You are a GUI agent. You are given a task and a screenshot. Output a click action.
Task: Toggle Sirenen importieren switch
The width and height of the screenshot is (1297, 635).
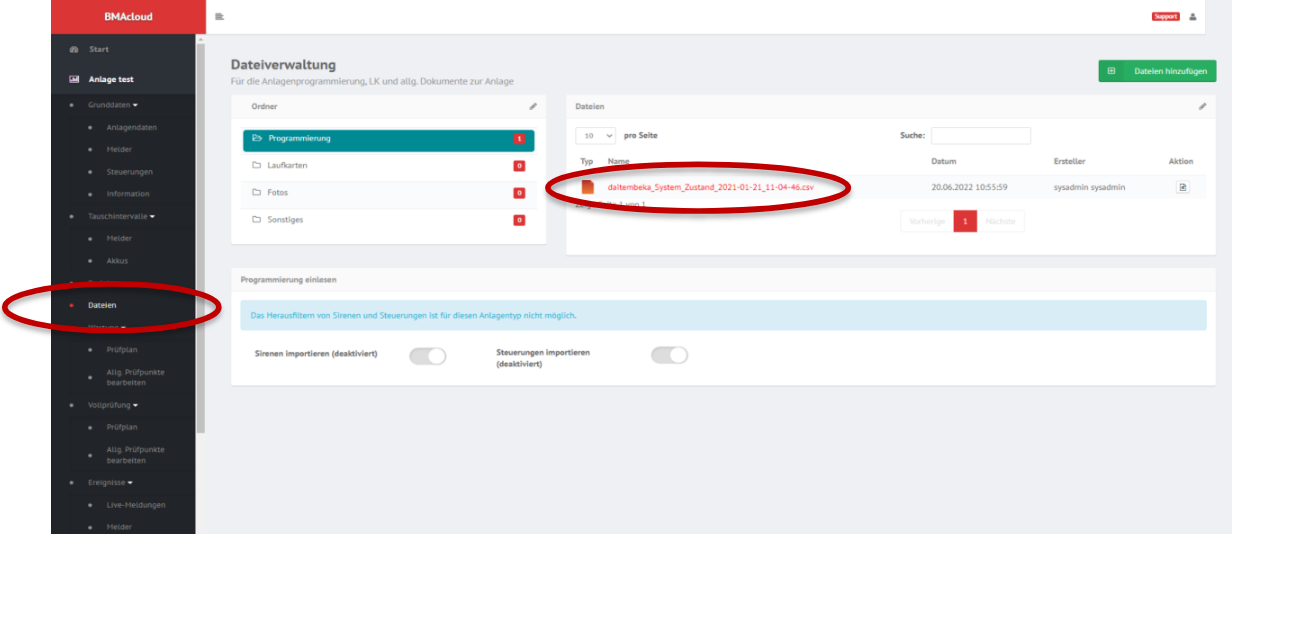428,356
